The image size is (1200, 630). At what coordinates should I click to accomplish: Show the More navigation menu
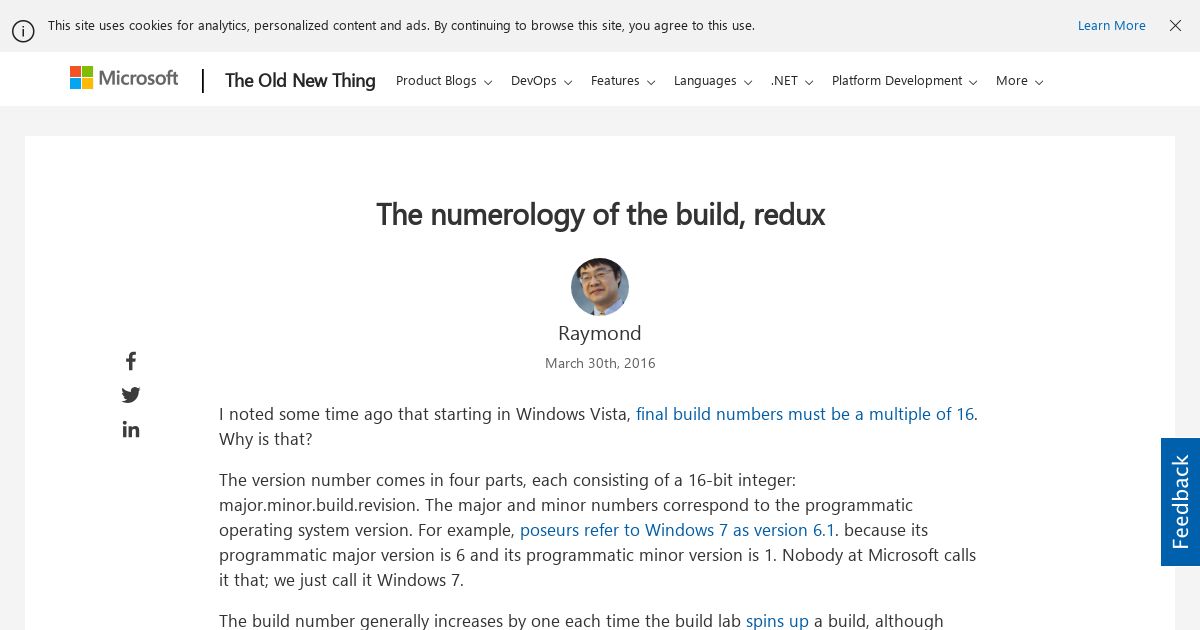[x=1020, y=81]
